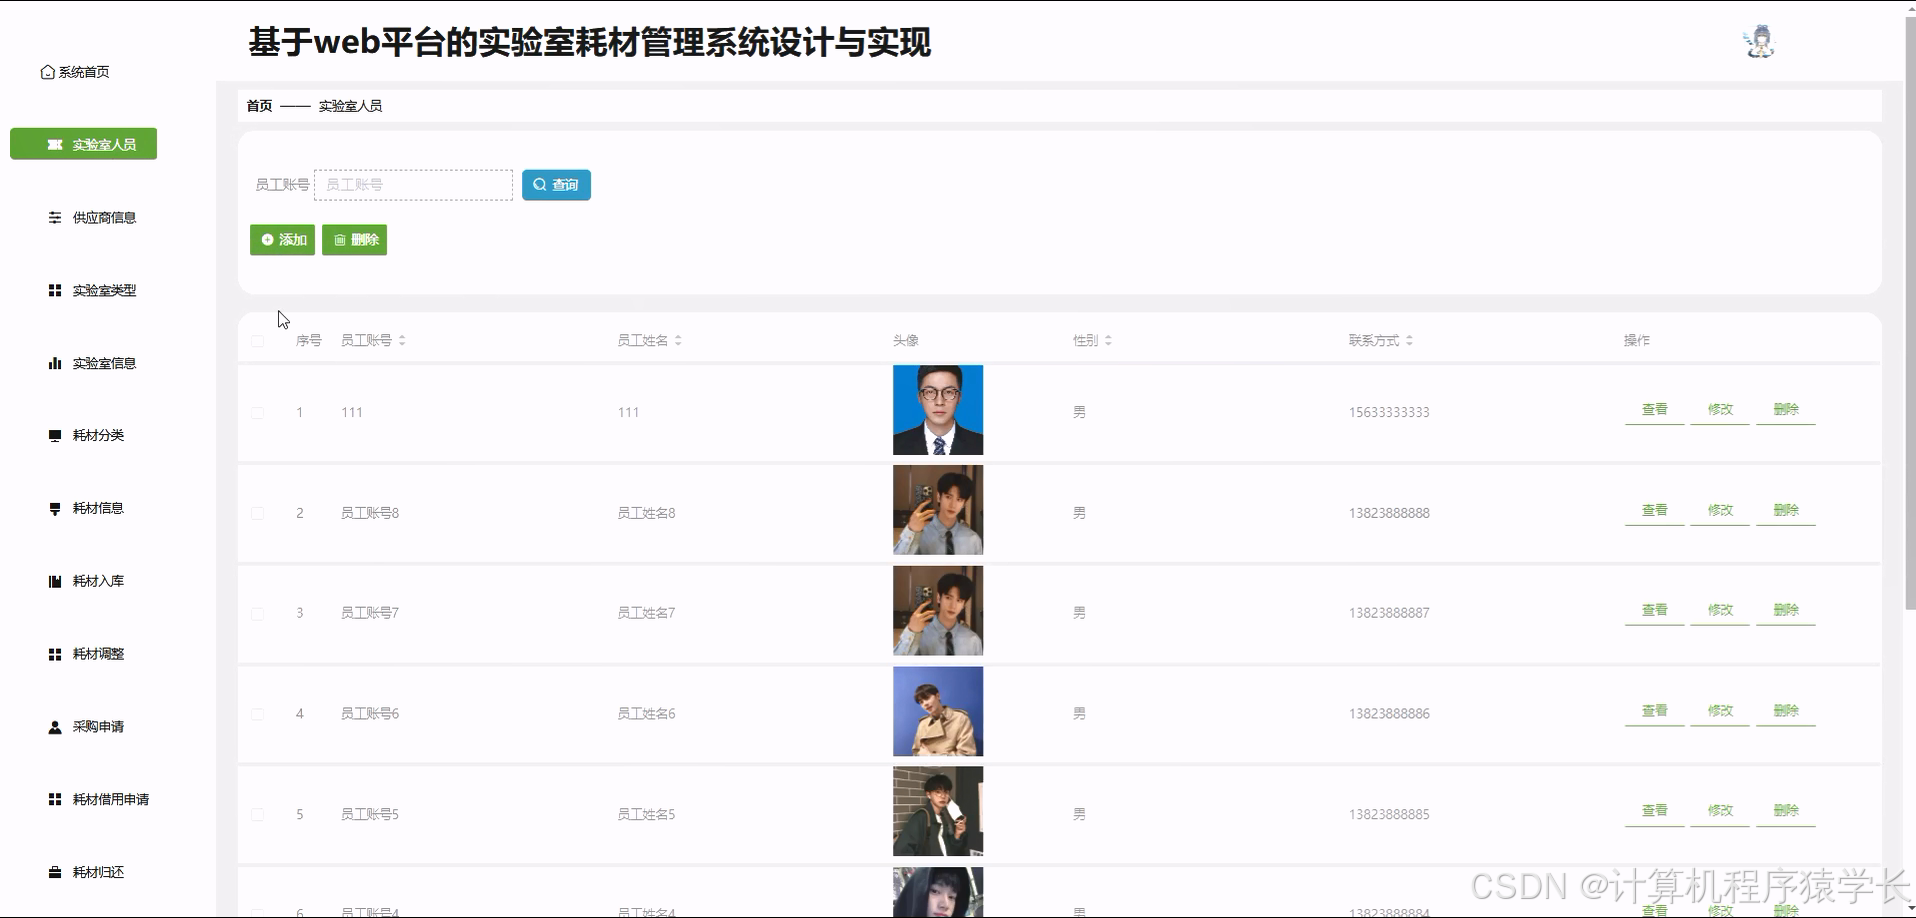This screenshot has height=918, width=1916.
Task: Check the row for 员工账号5
Action: 257,814
